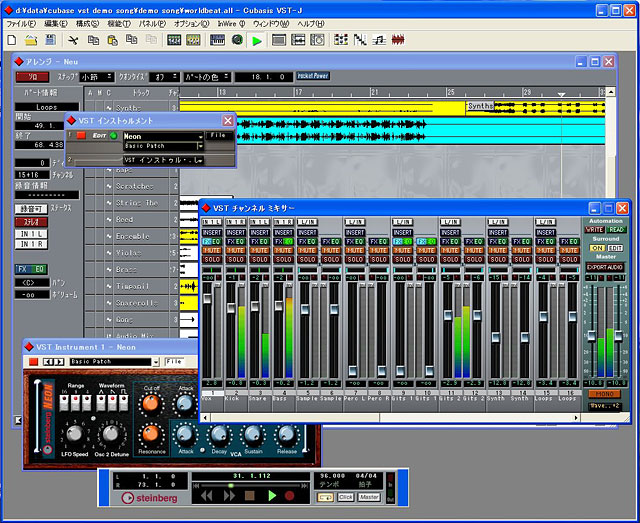
Task: Open Basic Patch dropdown in VST instrument rack
Action: 163,146
